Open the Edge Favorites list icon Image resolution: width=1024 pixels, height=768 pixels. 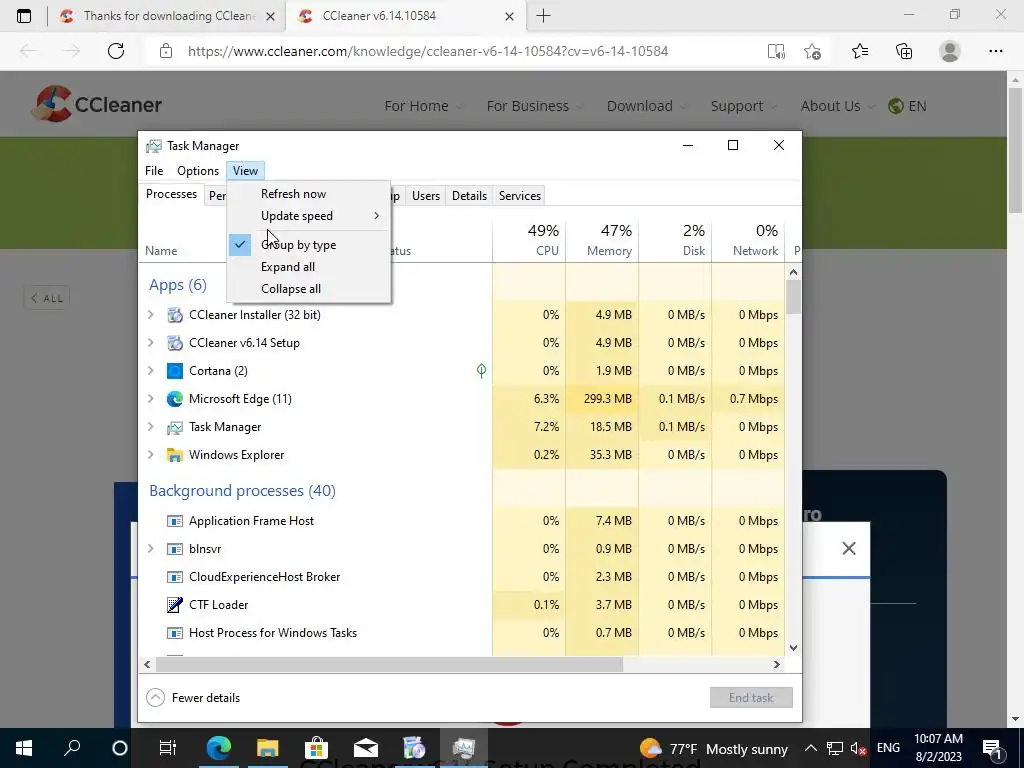coord(860,51)
